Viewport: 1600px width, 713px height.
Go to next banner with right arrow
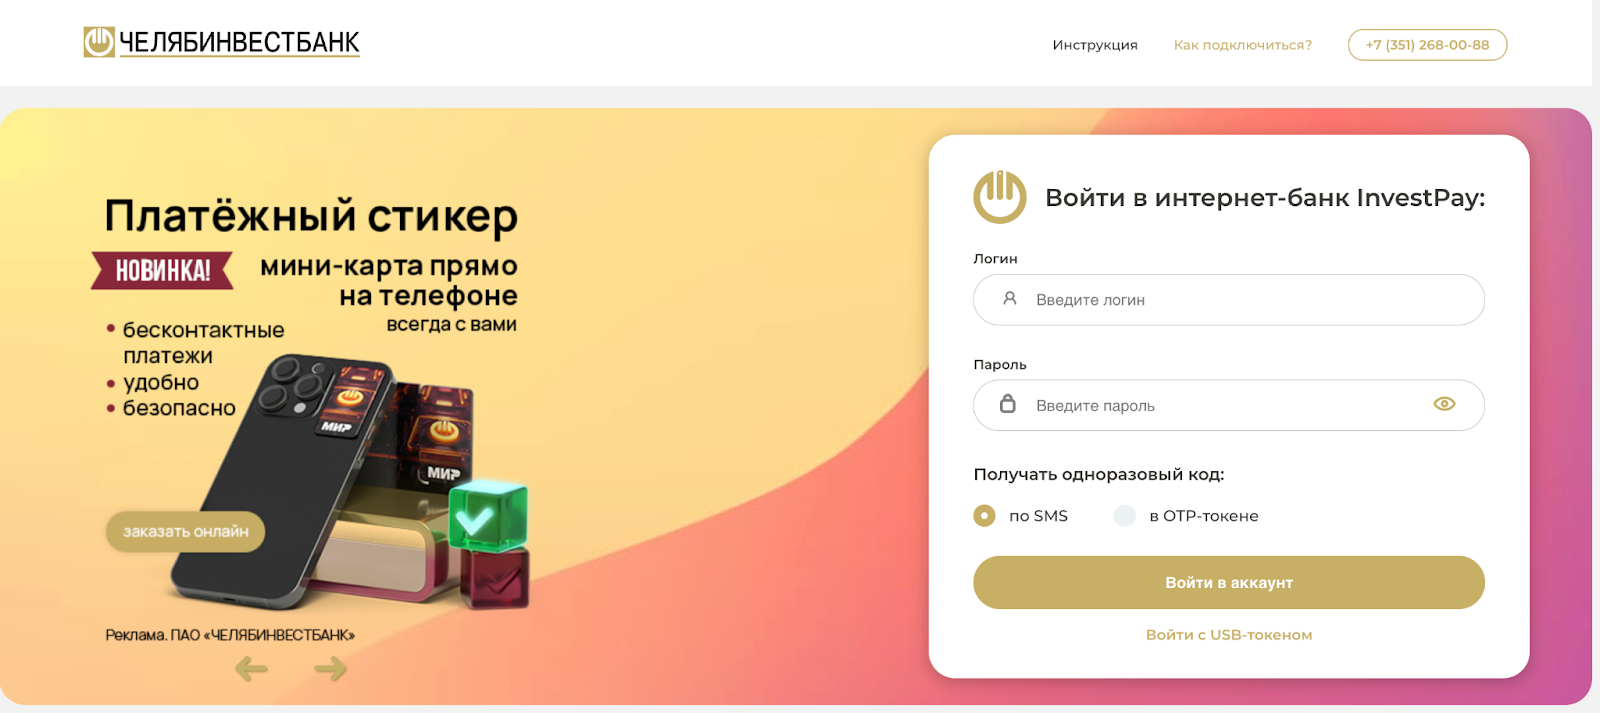(x=330, y=669)
